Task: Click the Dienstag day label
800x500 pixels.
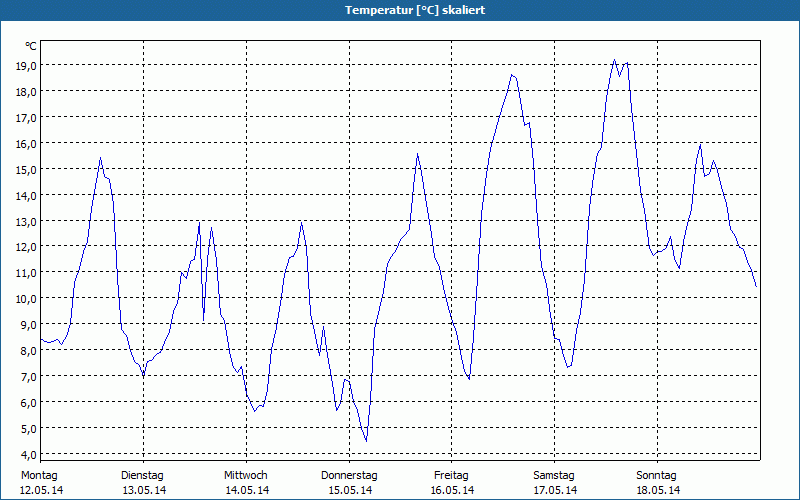Action: [x=142, y=476]
